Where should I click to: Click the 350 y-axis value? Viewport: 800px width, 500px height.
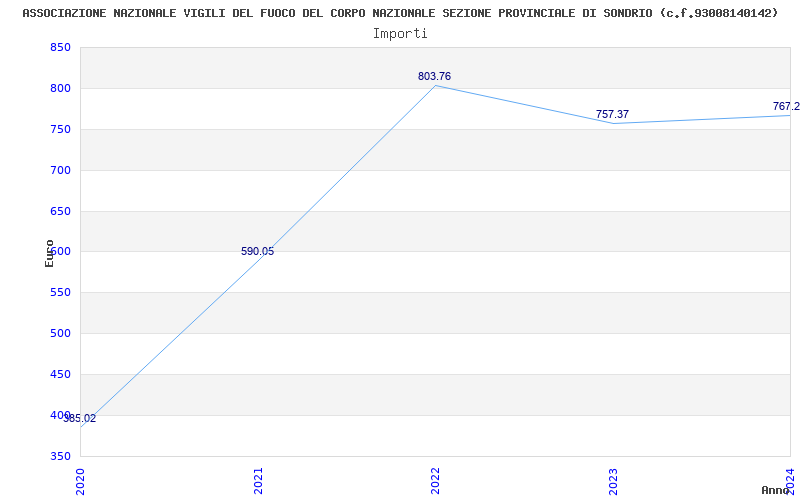pyautogui.click(x=60, y=456)
